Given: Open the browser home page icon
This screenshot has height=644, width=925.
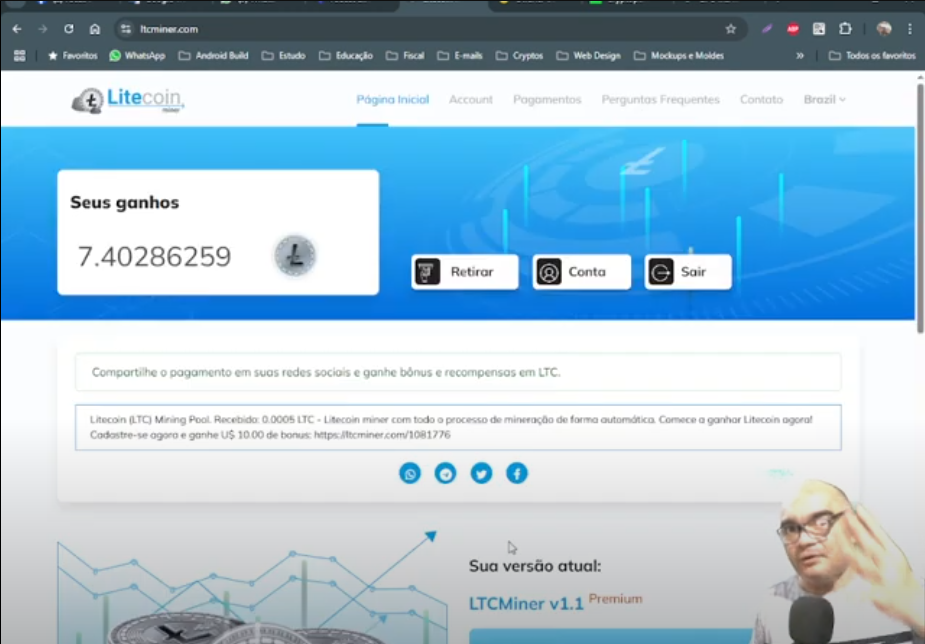Looking at the screenshot, I should tap(94, 29).
